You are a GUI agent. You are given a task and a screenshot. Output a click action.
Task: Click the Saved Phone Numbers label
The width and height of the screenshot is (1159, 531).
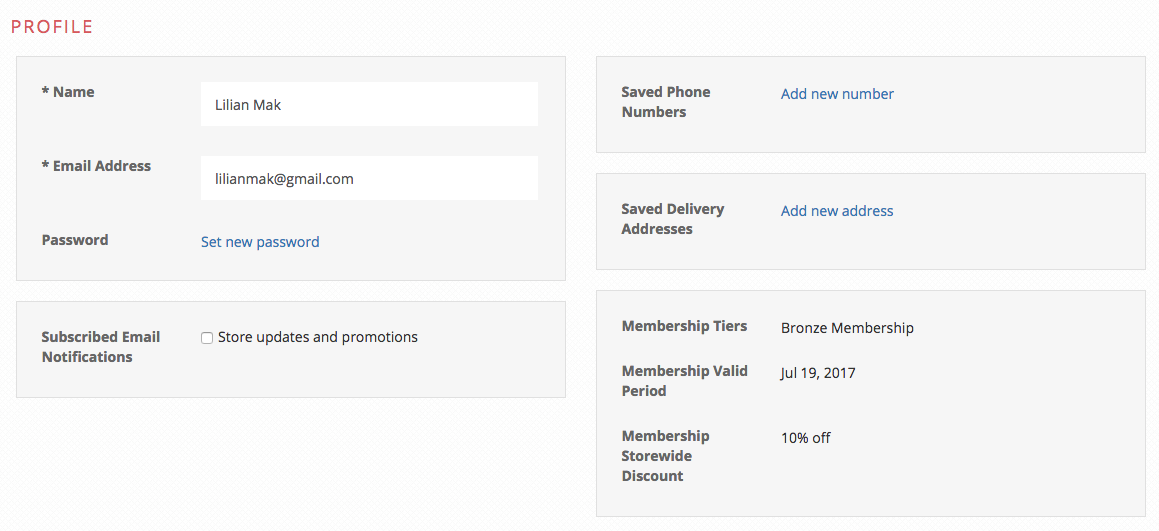click(665, 102)
